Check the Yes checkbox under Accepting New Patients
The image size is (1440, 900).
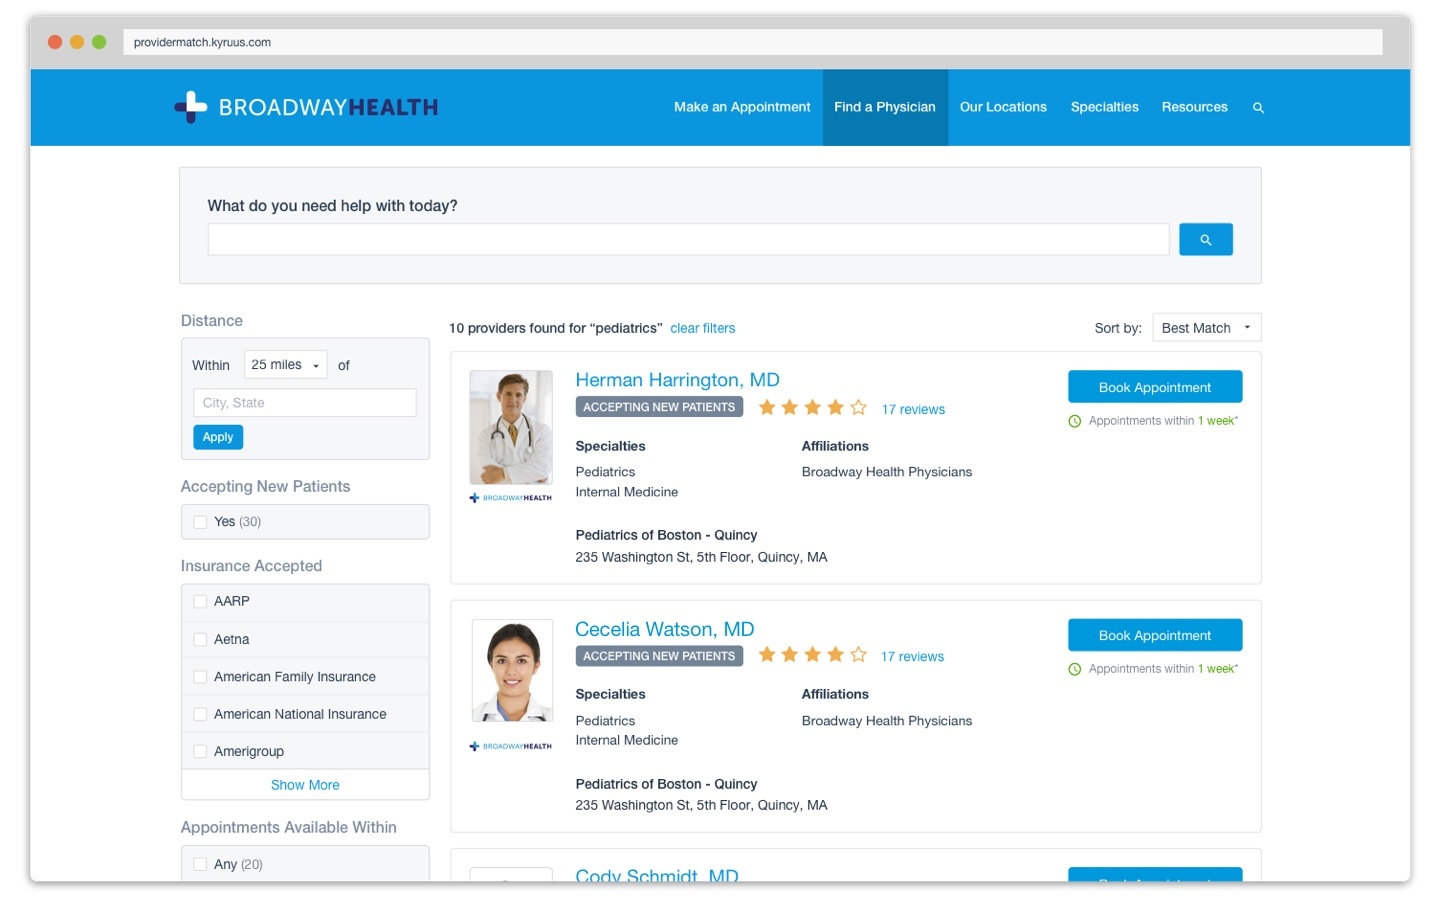199,521
